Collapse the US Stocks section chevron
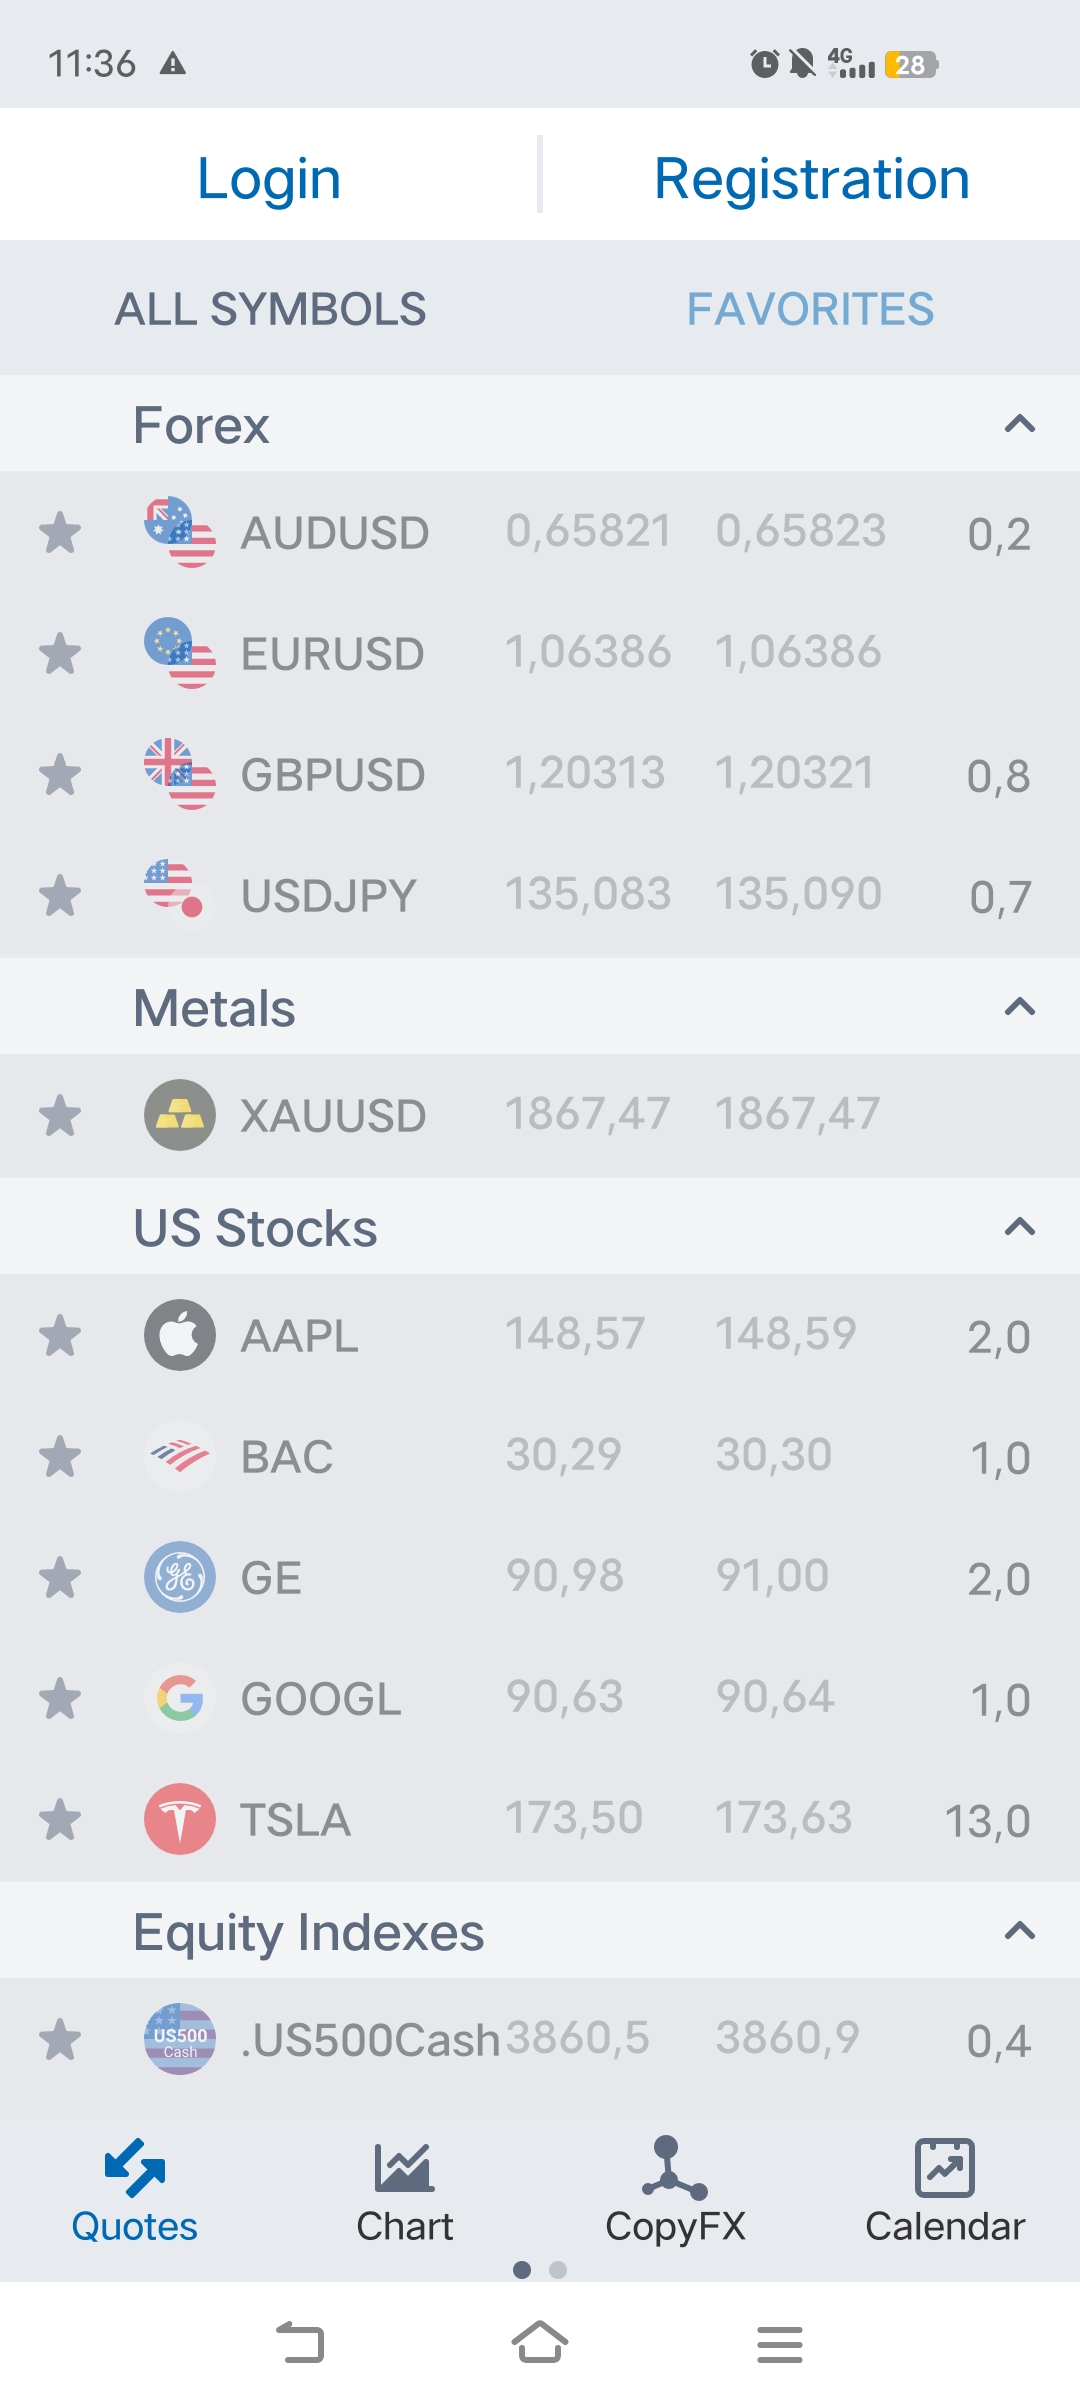Screen dimensions: 1080x2408 (1019, 1227)
